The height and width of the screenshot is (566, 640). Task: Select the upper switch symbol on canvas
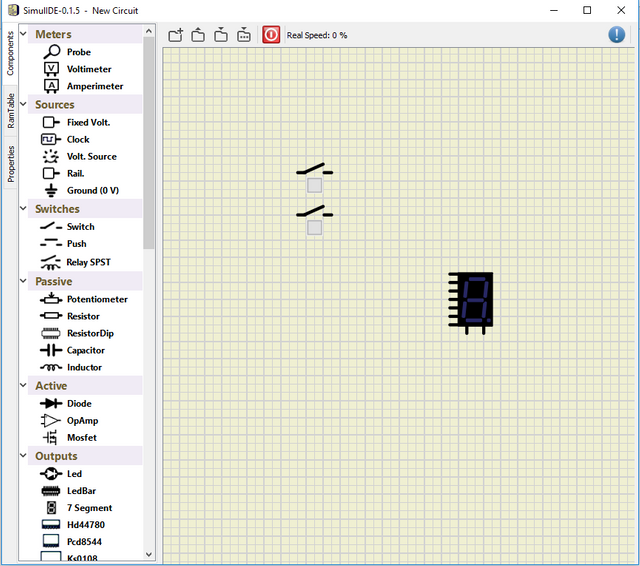point(314,169)
